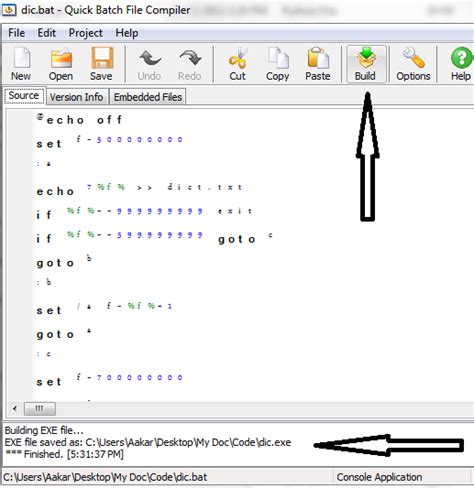Click the dic.bat path in status bar

tap(105, 477)
